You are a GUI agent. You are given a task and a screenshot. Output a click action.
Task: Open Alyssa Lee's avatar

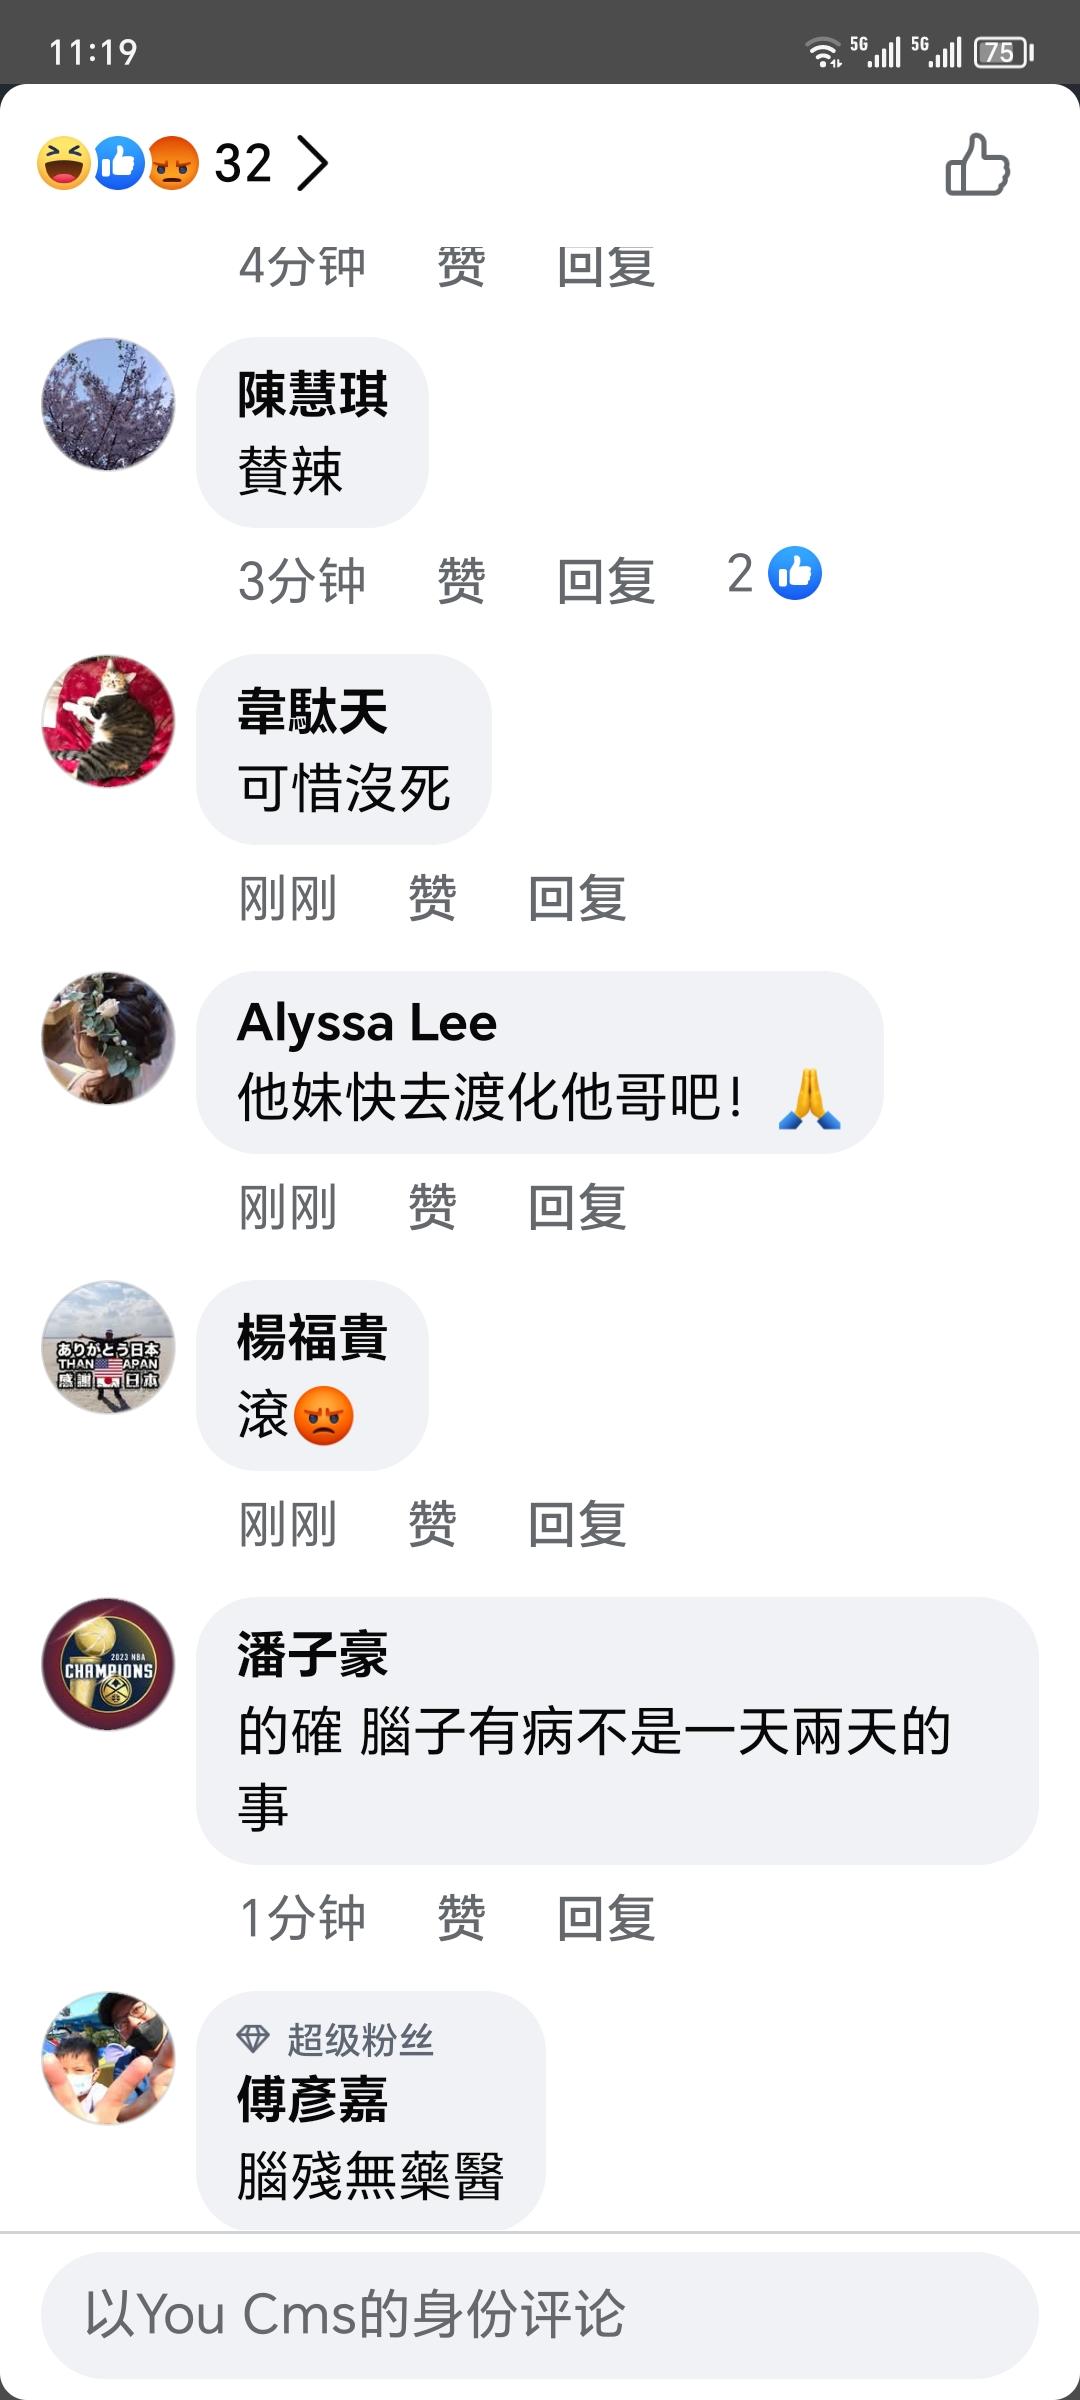pyautogui.click(x=108, y=1038)
